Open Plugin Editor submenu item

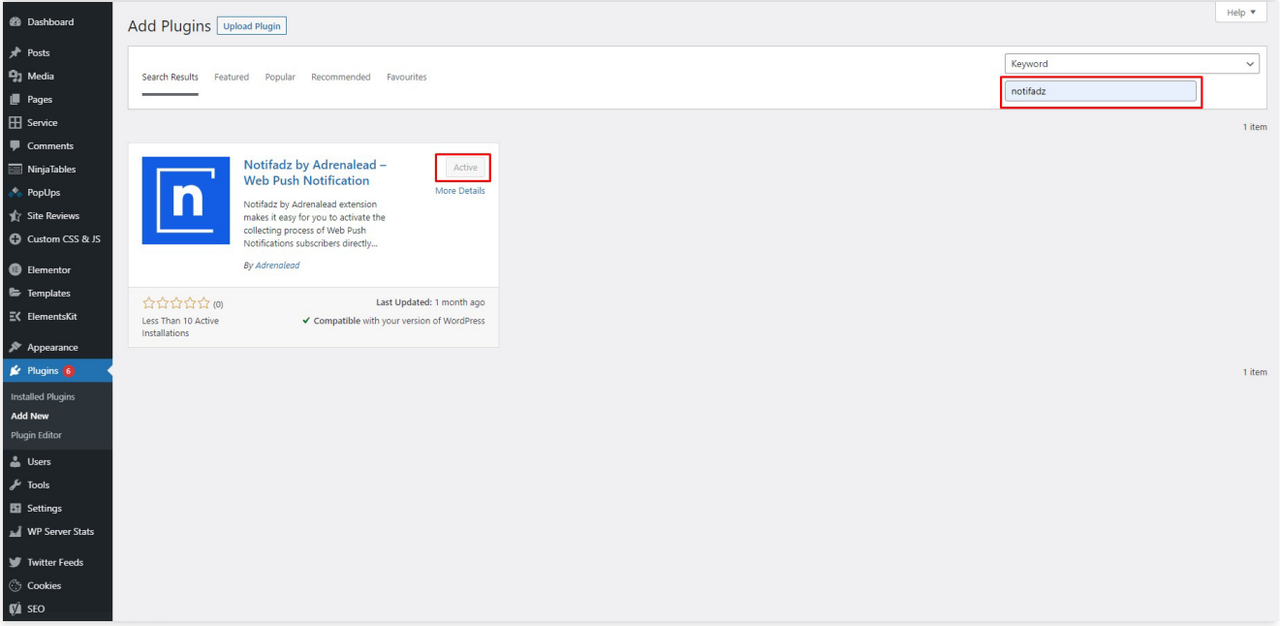[x=36, y=435]
